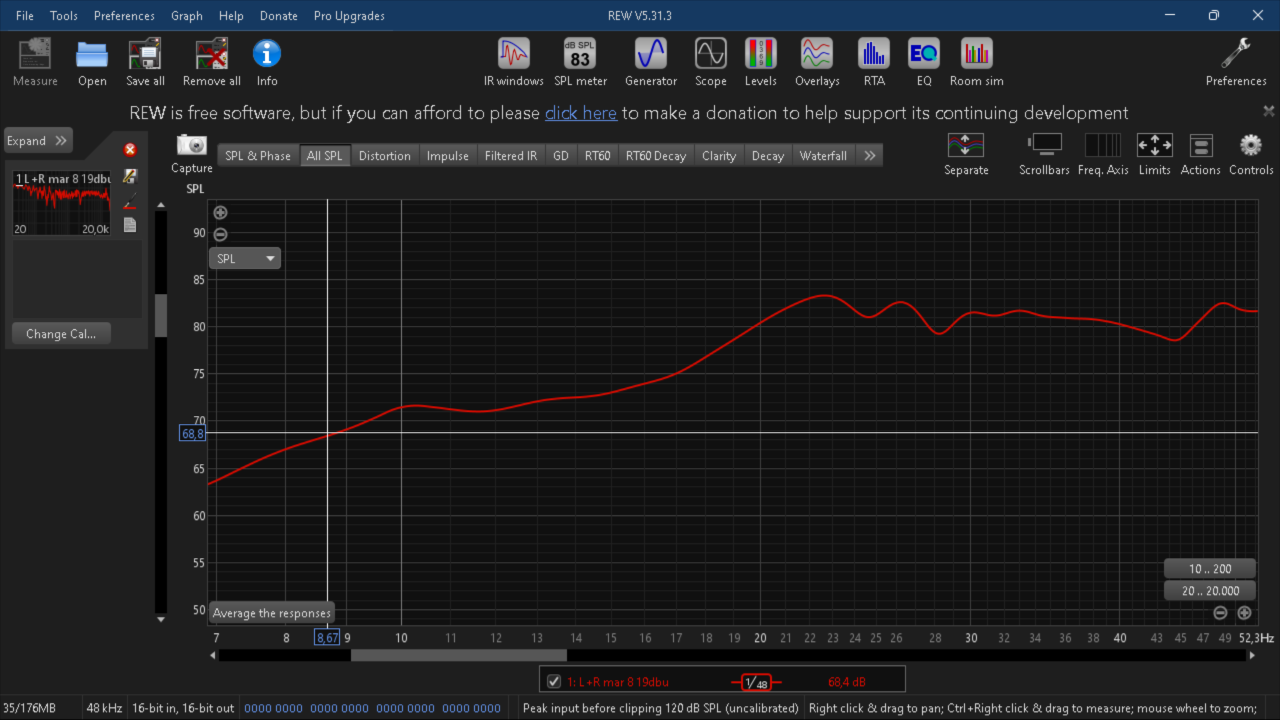This screenshot has height=720, width=1280.
Task: Click the vertical scrollbar thumb by the measurement list
Action: point(161,315)
